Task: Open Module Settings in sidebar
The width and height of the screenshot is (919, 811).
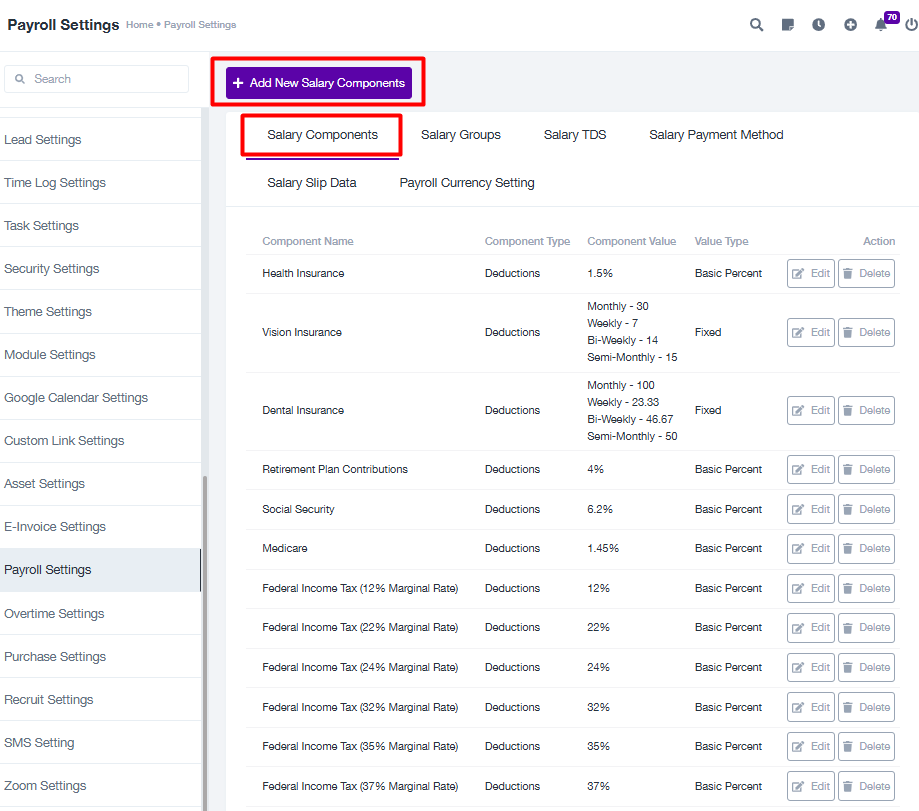Action: (100, 355)
